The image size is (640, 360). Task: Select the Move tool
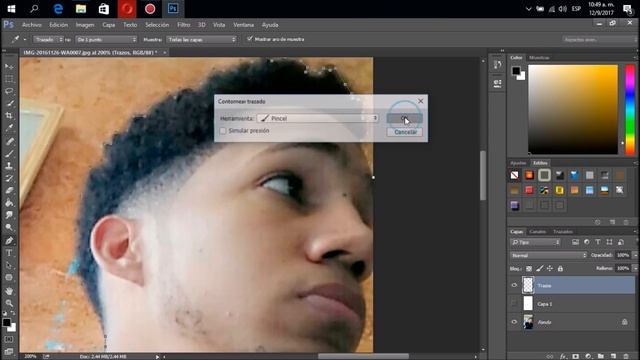point(9,66)
